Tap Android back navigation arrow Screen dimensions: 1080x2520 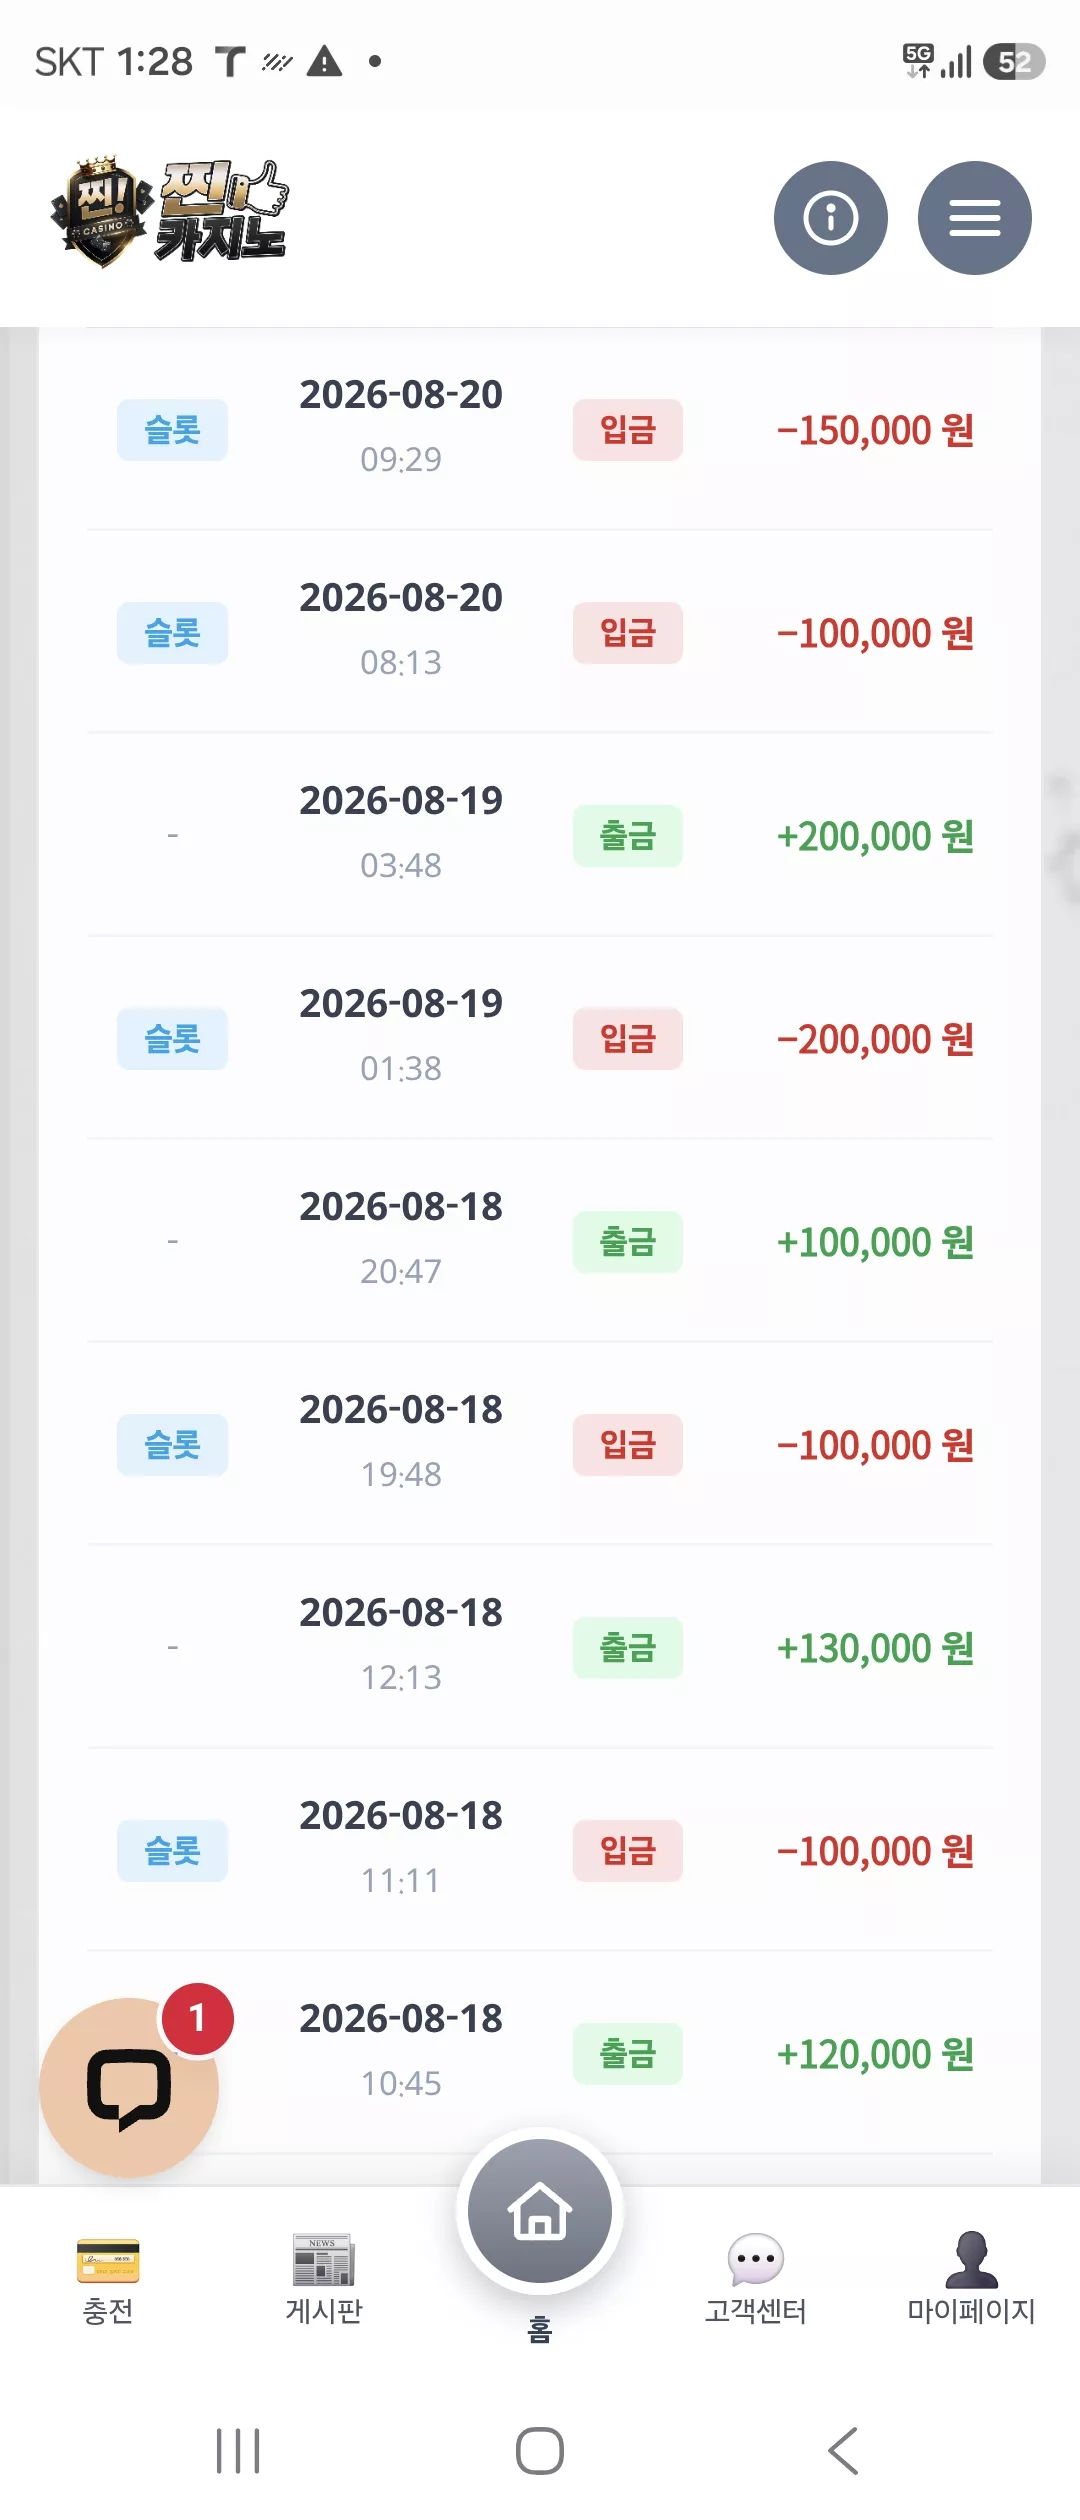tap(843, 2450)
